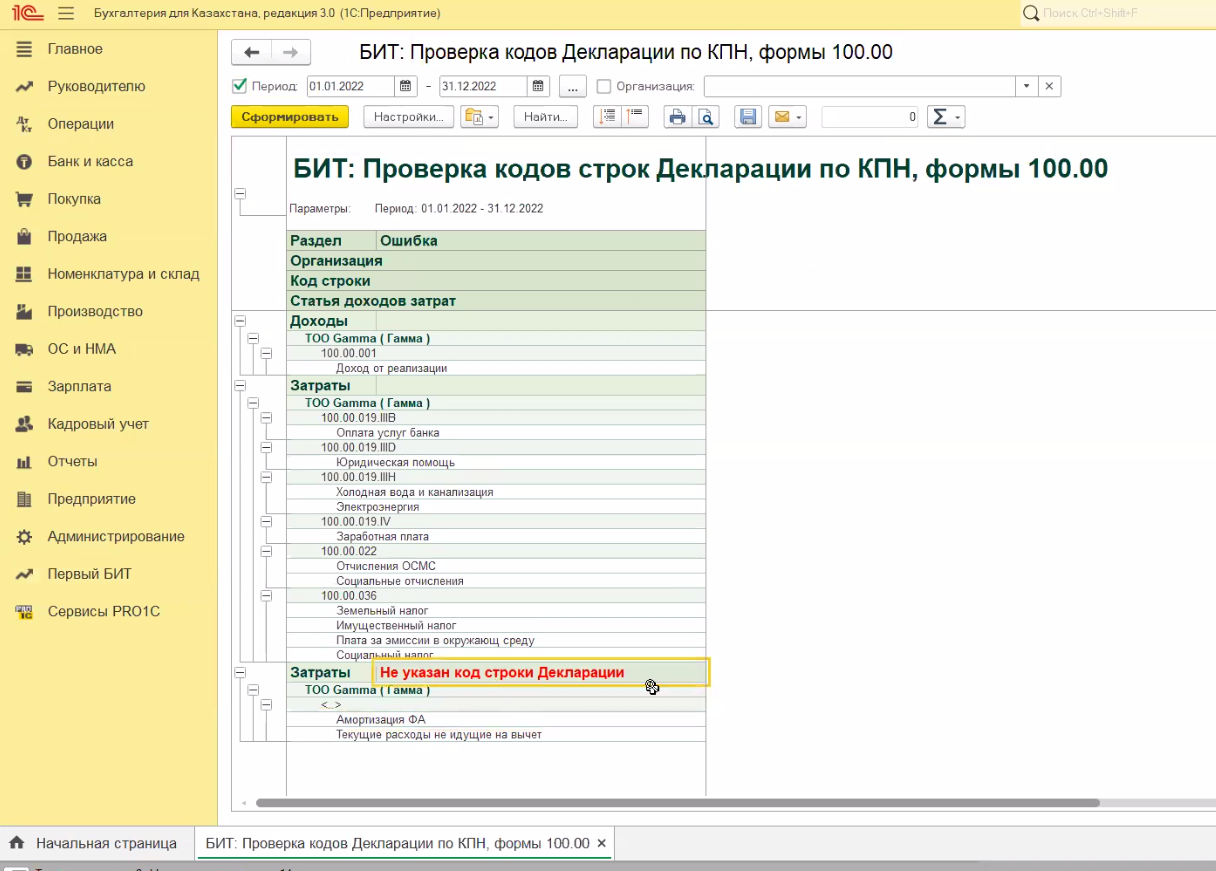Click the print report icon
The image size is (1216, 871).
(x=677, y=117)
